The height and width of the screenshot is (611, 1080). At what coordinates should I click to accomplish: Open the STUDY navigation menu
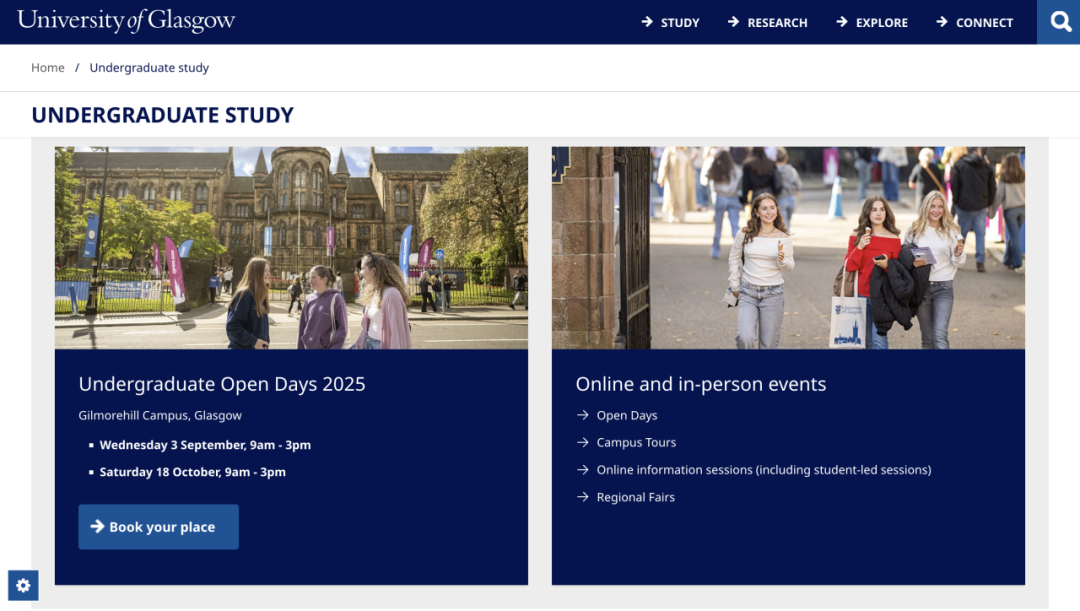(670, 23)
